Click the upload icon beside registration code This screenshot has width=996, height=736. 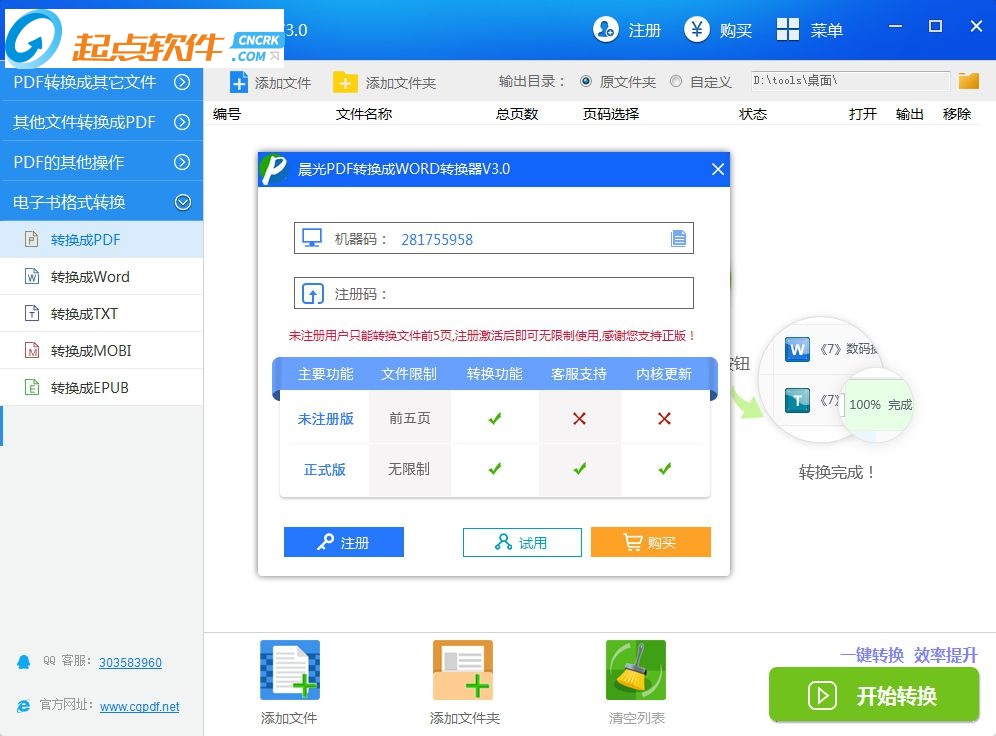click(312, 293)
